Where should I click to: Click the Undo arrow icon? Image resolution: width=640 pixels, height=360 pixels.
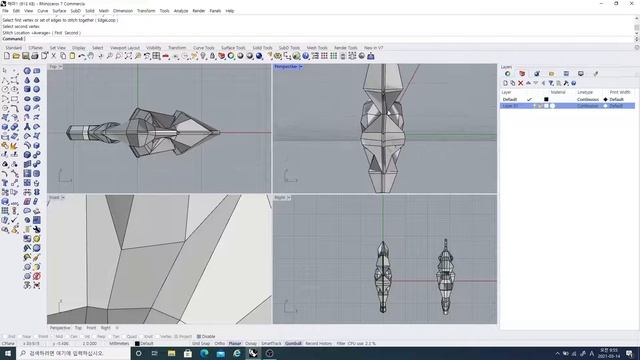tap(82, 56)
